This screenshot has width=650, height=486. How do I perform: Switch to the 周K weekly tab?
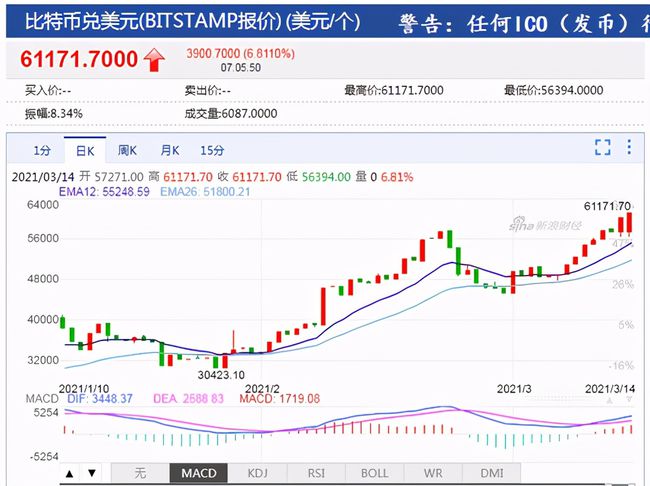click(127, 151)
